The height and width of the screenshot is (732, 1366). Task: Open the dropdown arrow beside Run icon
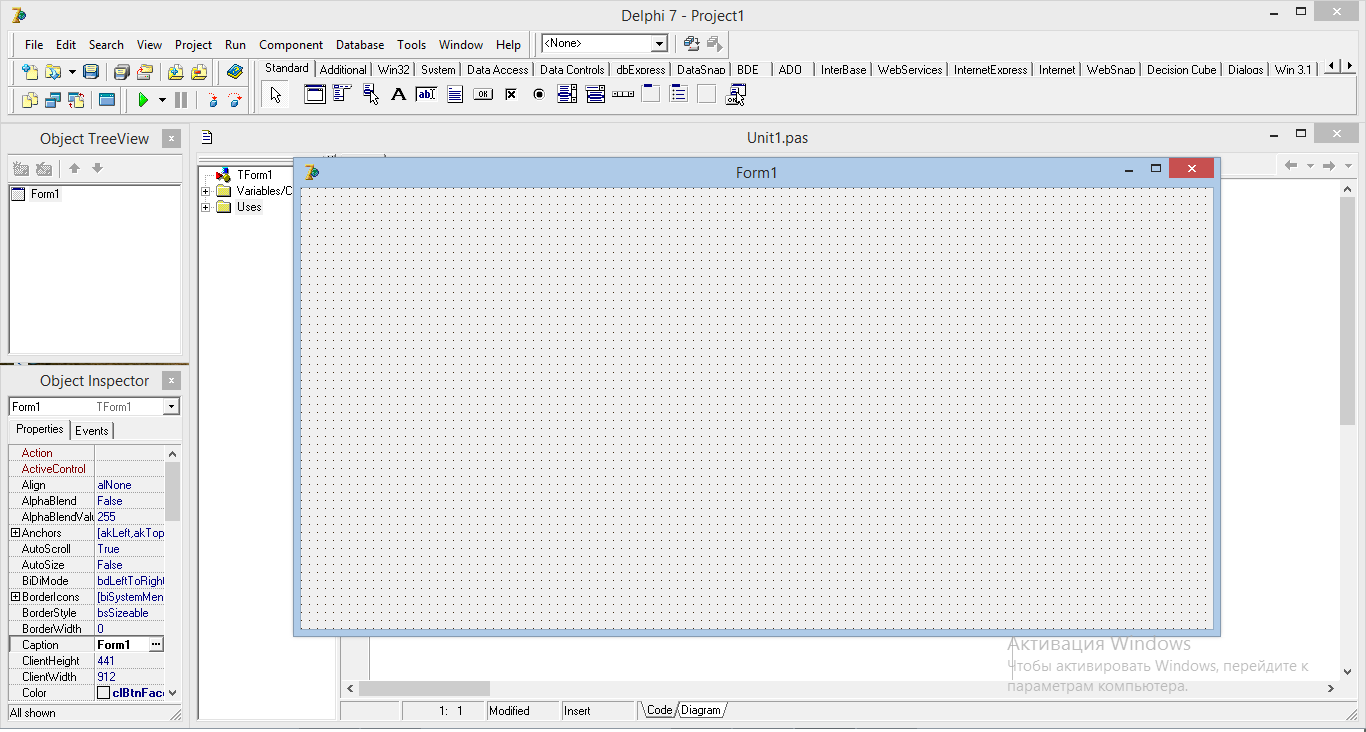tap(162, 100)
